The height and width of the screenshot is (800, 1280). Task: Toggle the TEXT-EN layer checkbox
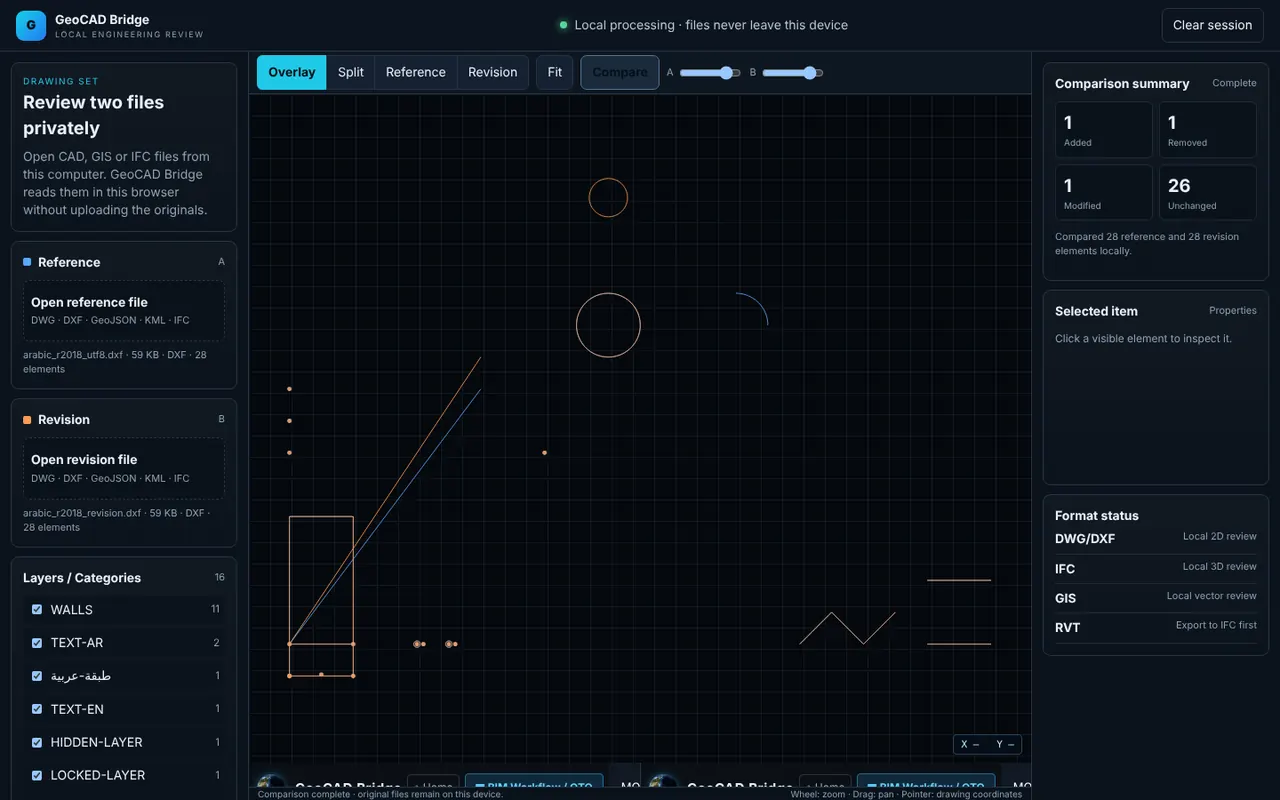point(37,709)
